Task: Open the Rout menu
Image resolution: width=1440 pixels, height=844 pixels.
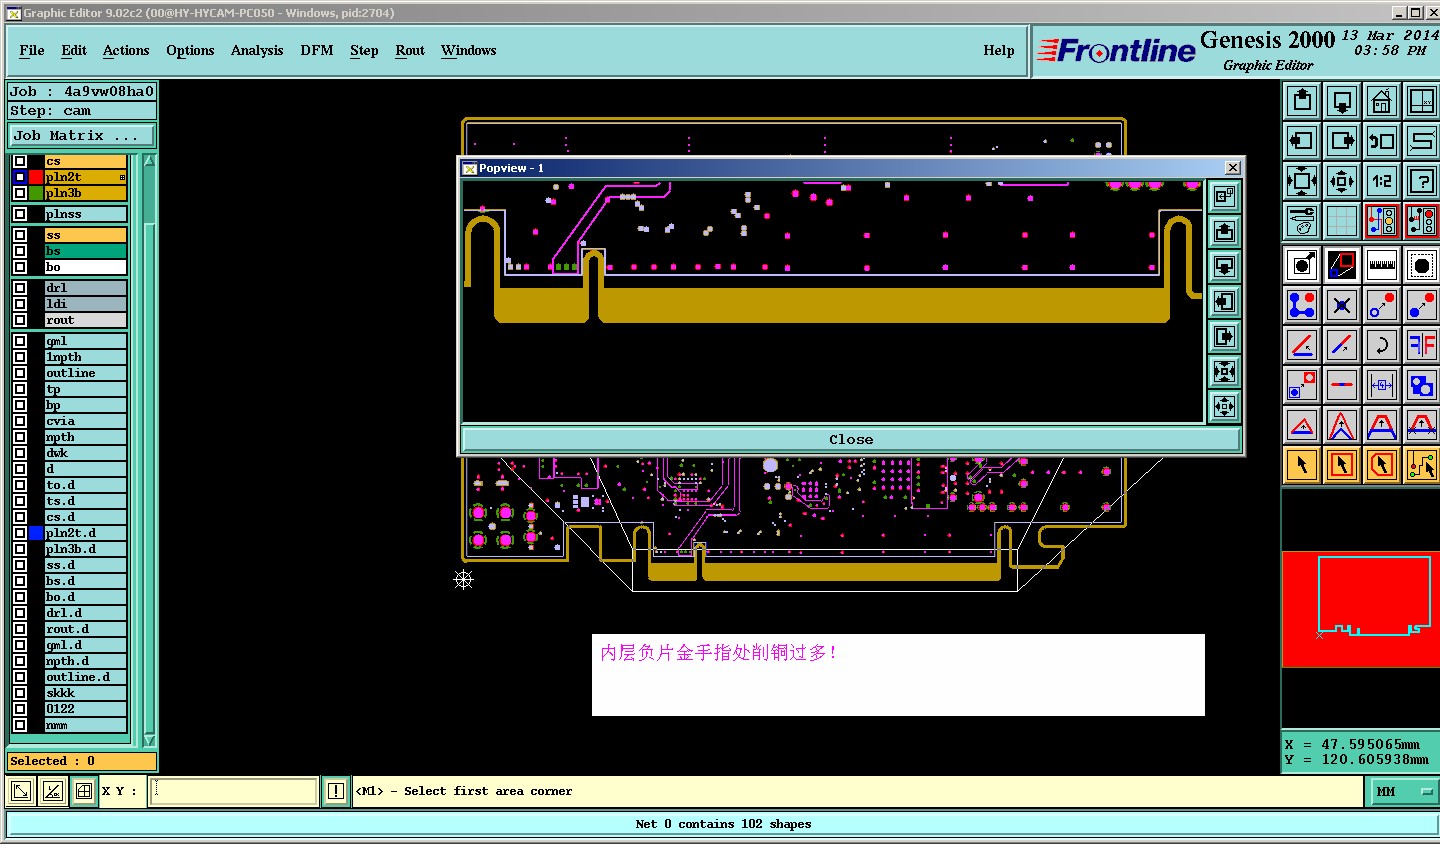Action: pyautogui.click(x=410, y=50)
